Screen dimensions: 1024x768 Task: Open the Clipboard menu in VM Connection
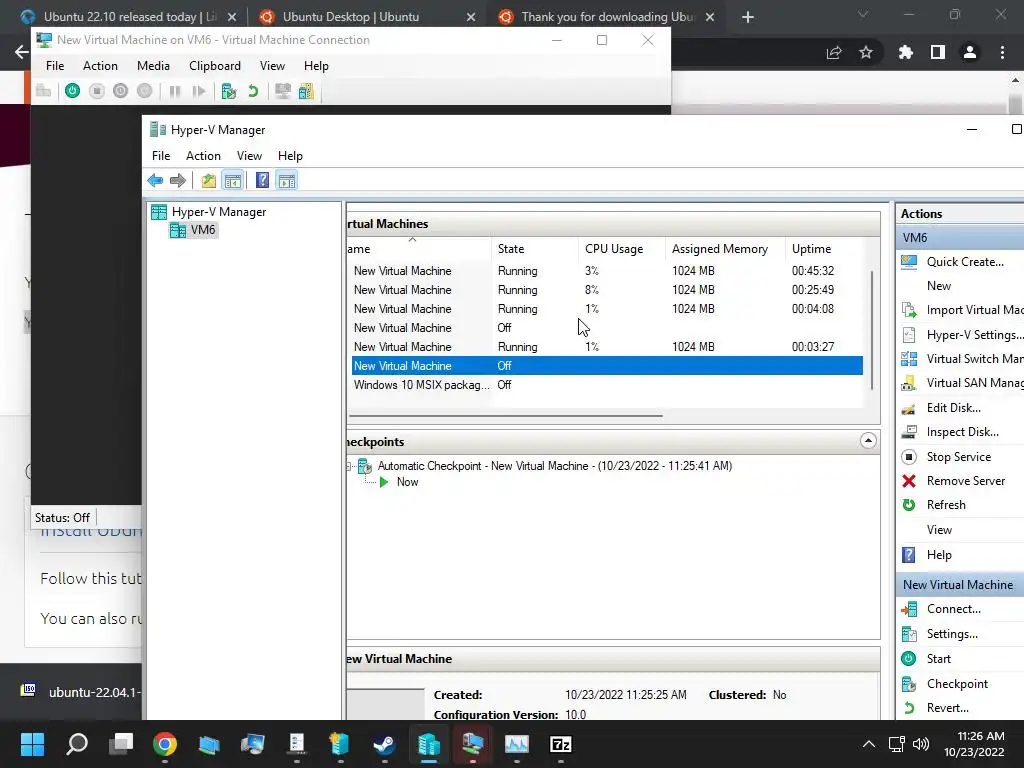tap(215, 66)
